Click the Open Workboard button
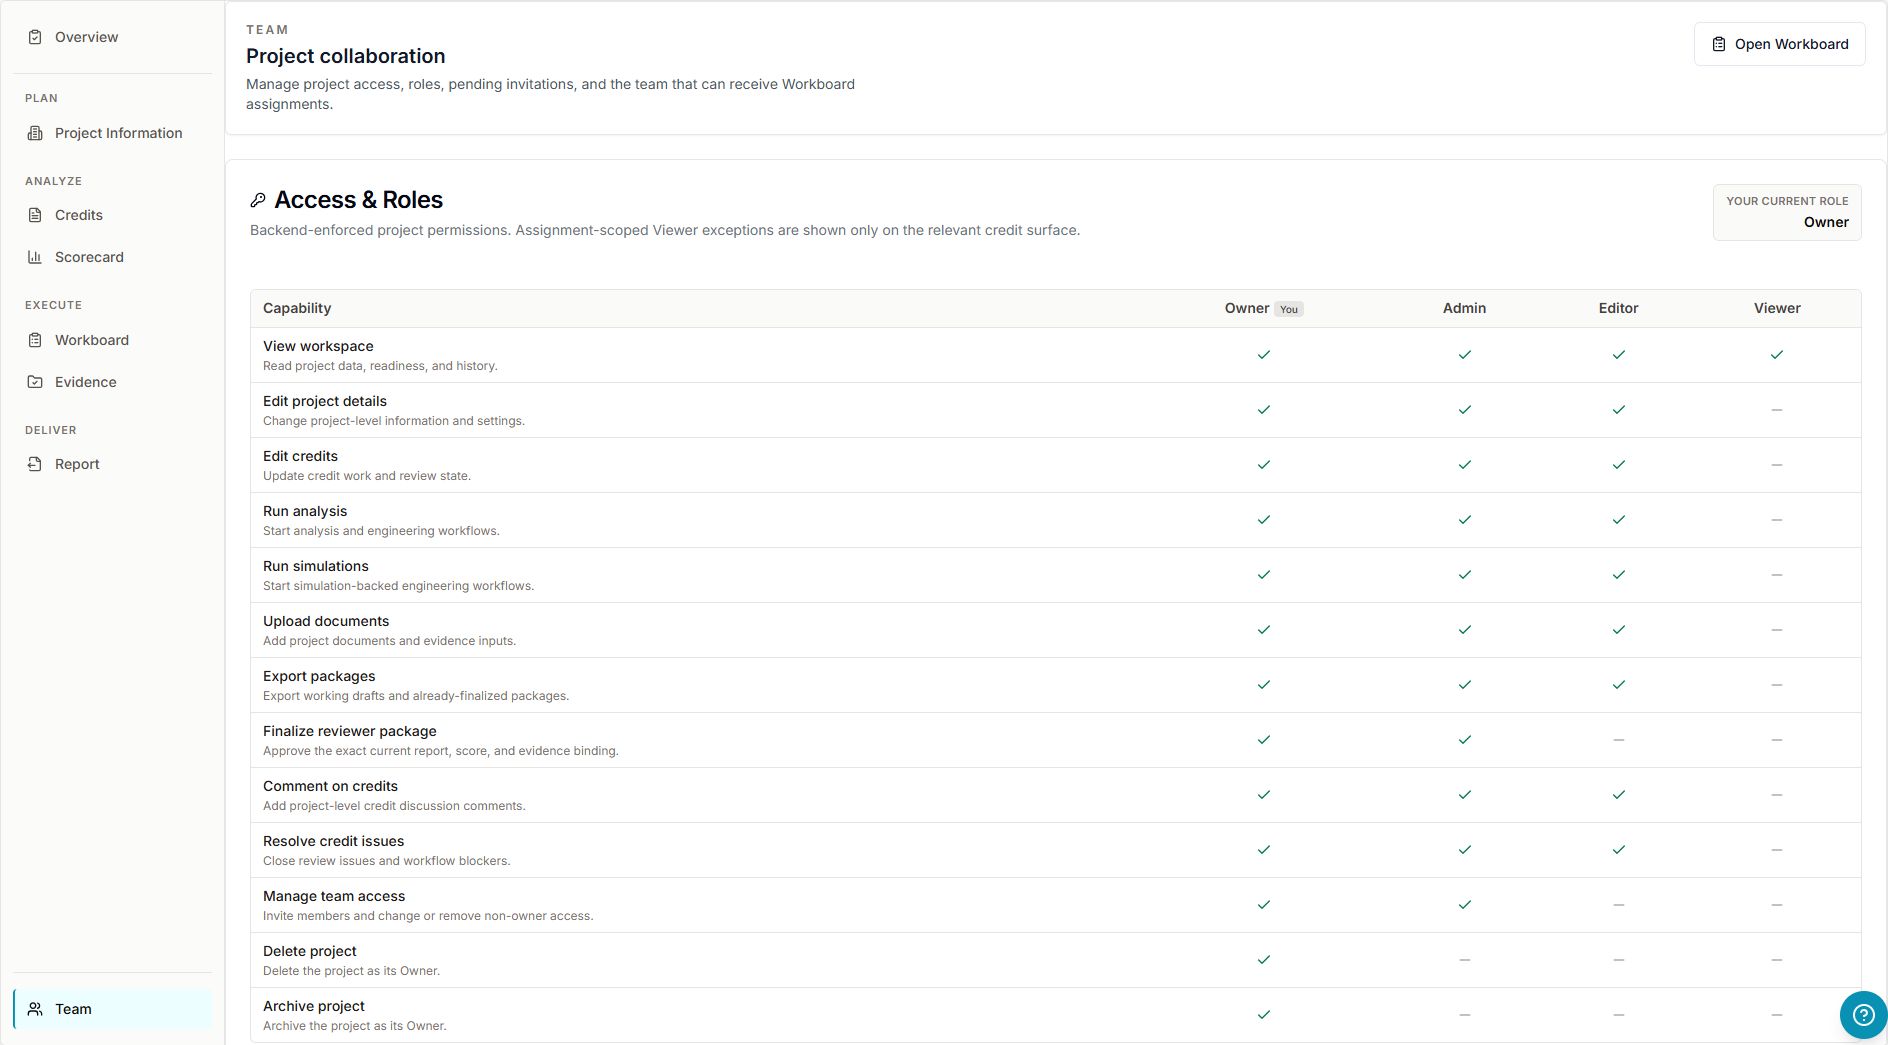Screen dimensions: 1888x1045 click(1780, 44)
